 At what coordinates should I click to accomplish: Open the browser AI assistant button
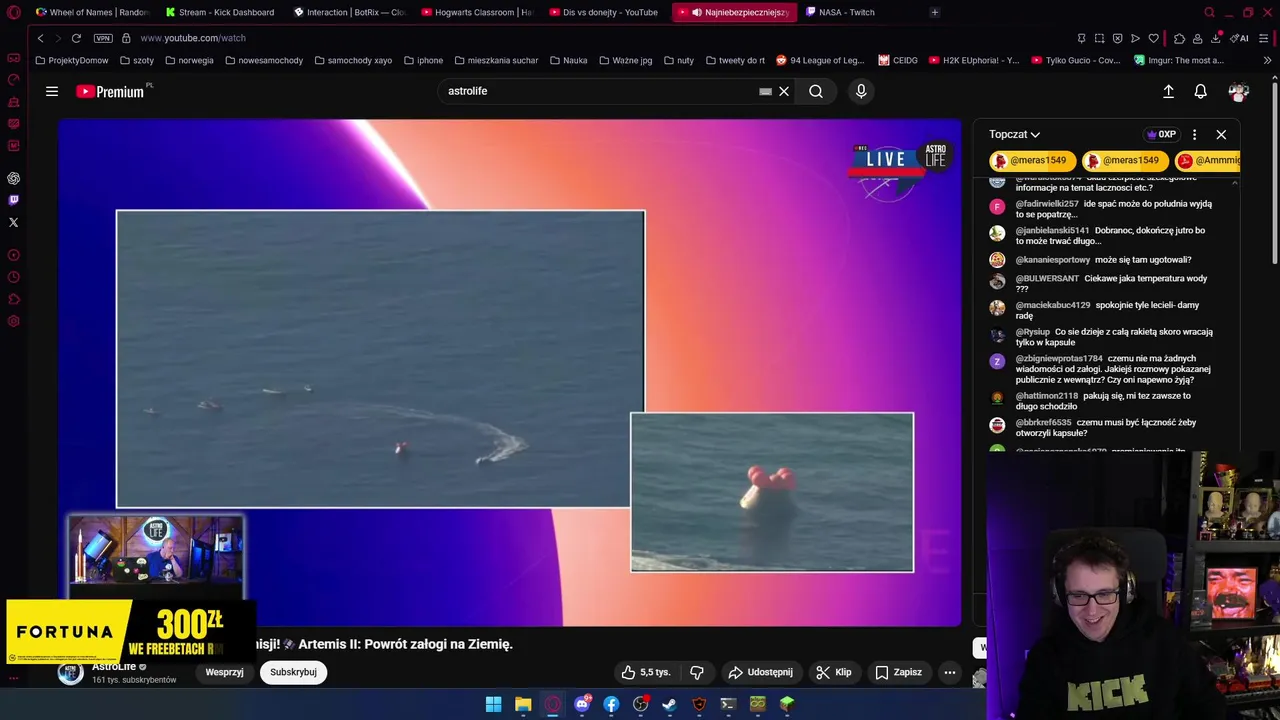1239,38
